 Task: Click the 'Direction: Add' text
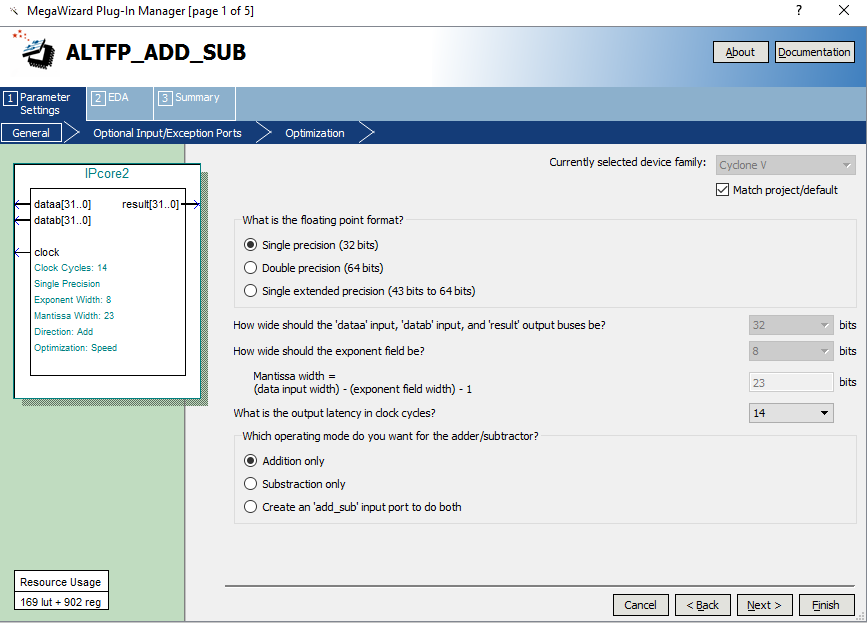pyautogui.click(x=64, y=332)
